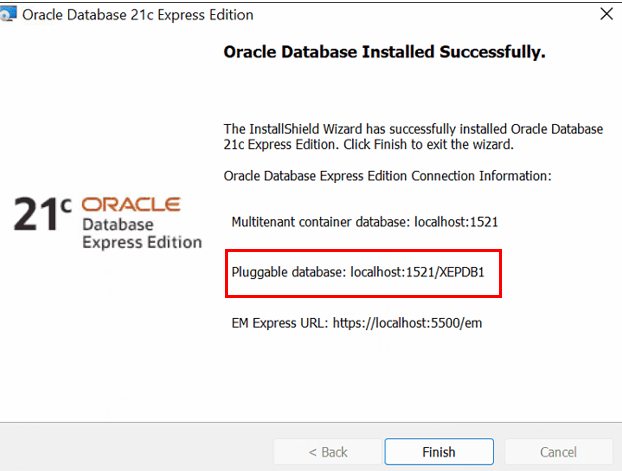The width and height of the screenshot is (622, 471).
Task: Click the localhost:1521 container address
Action: 456,222
